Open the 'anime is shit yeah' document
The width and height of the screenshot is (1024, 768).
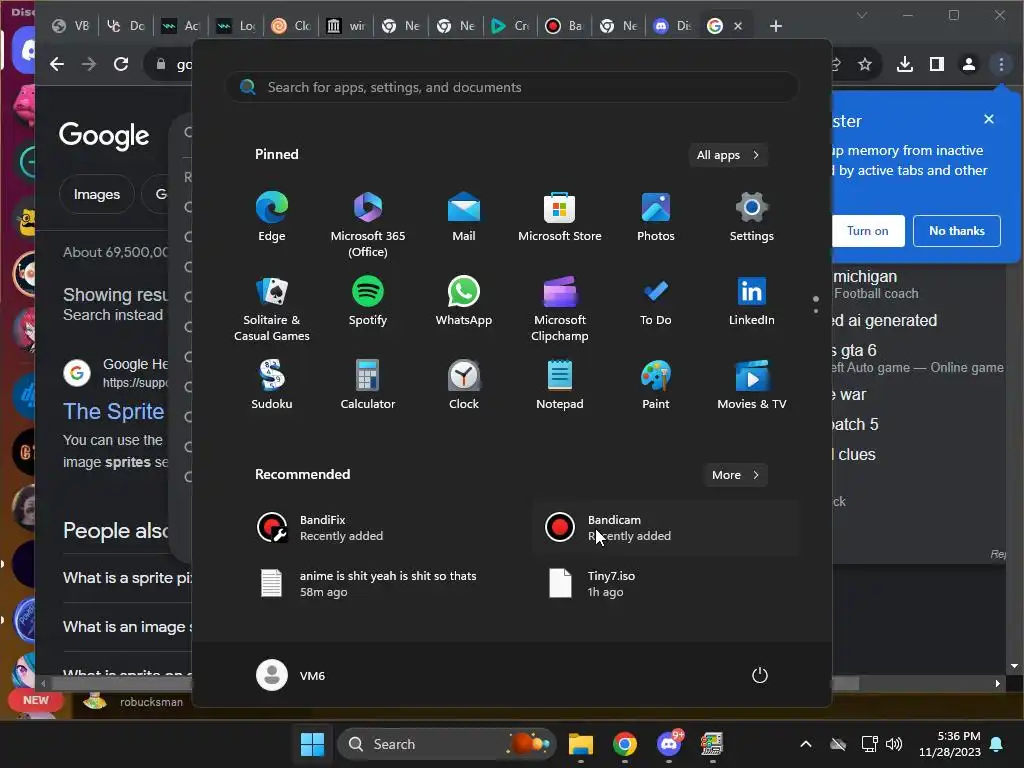click(x=381, y=584)
